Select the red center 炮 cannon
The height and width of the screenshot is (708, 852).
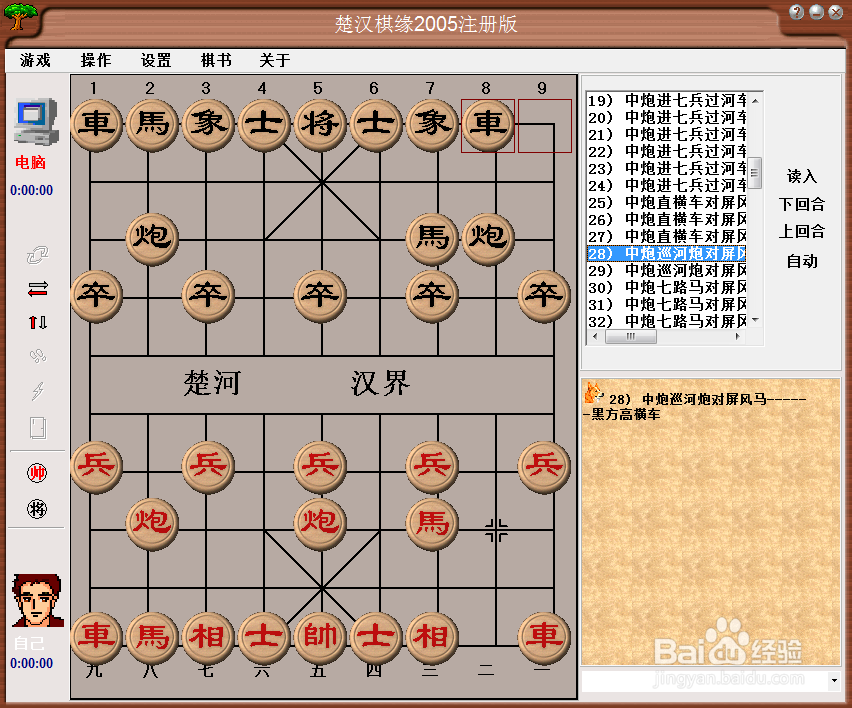click(x=321, y=524)
